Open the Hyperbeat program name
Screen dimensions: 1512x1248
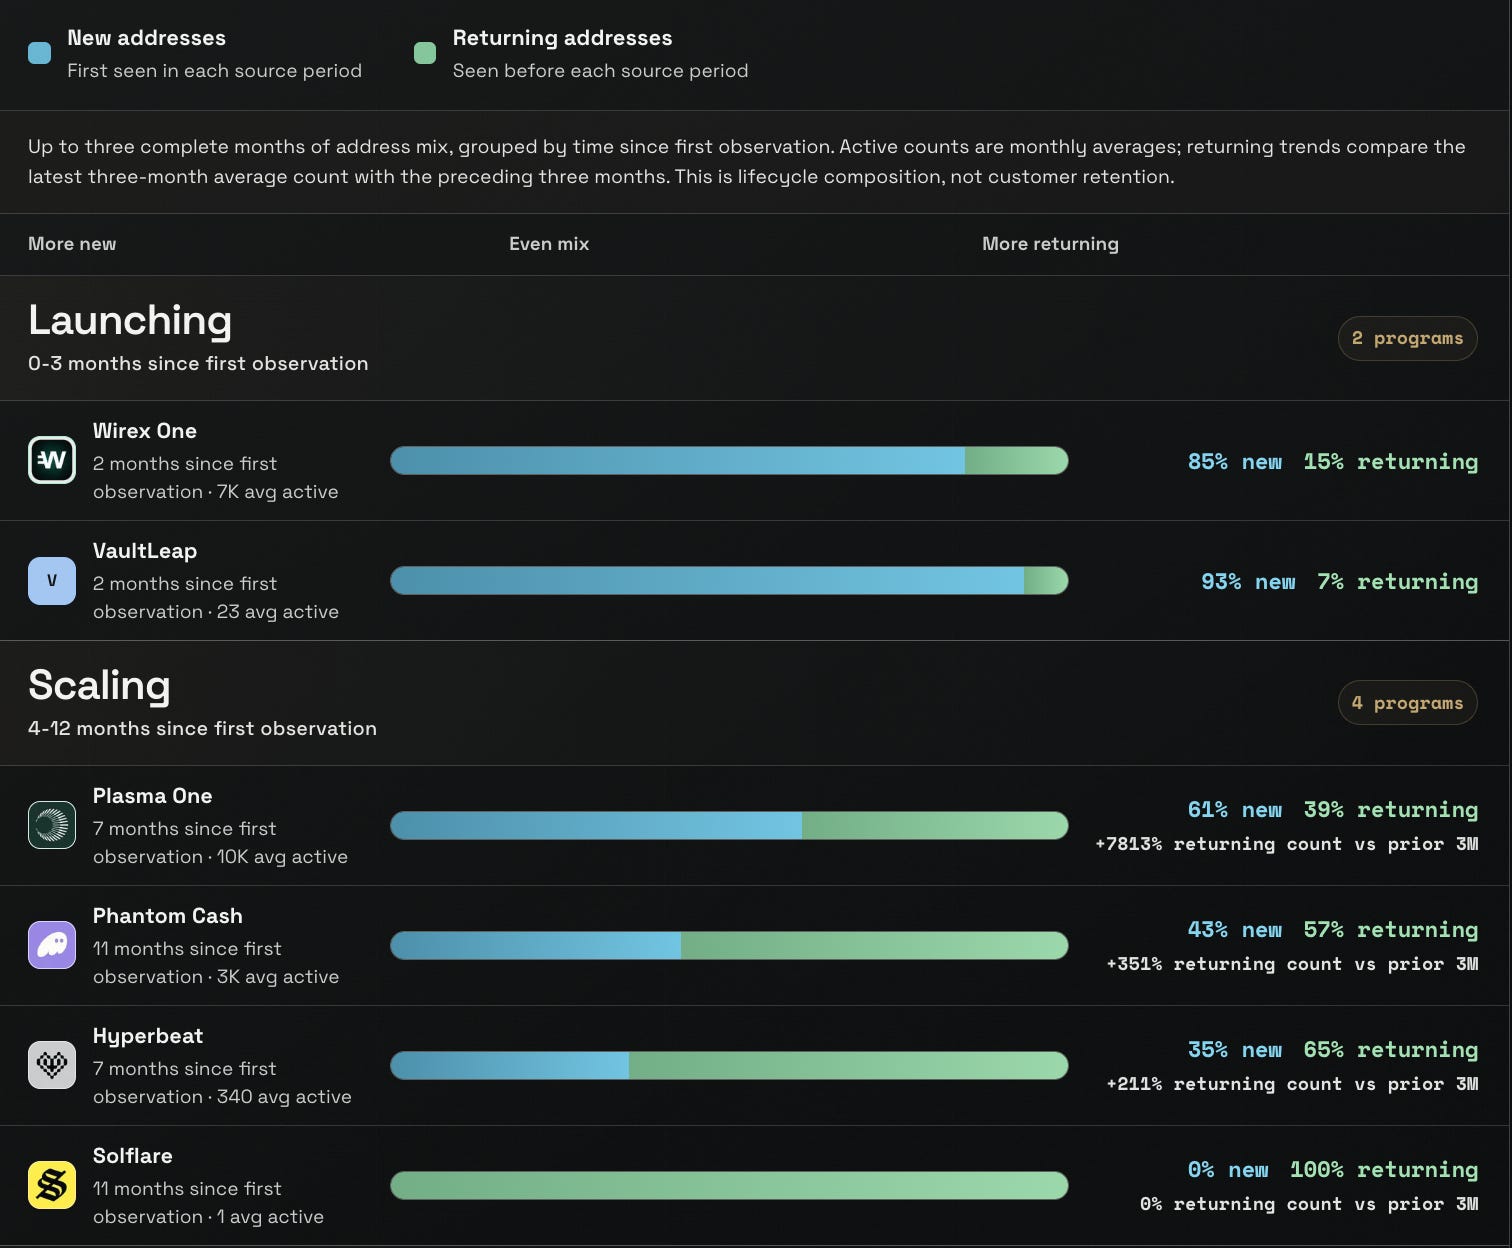148,1036
